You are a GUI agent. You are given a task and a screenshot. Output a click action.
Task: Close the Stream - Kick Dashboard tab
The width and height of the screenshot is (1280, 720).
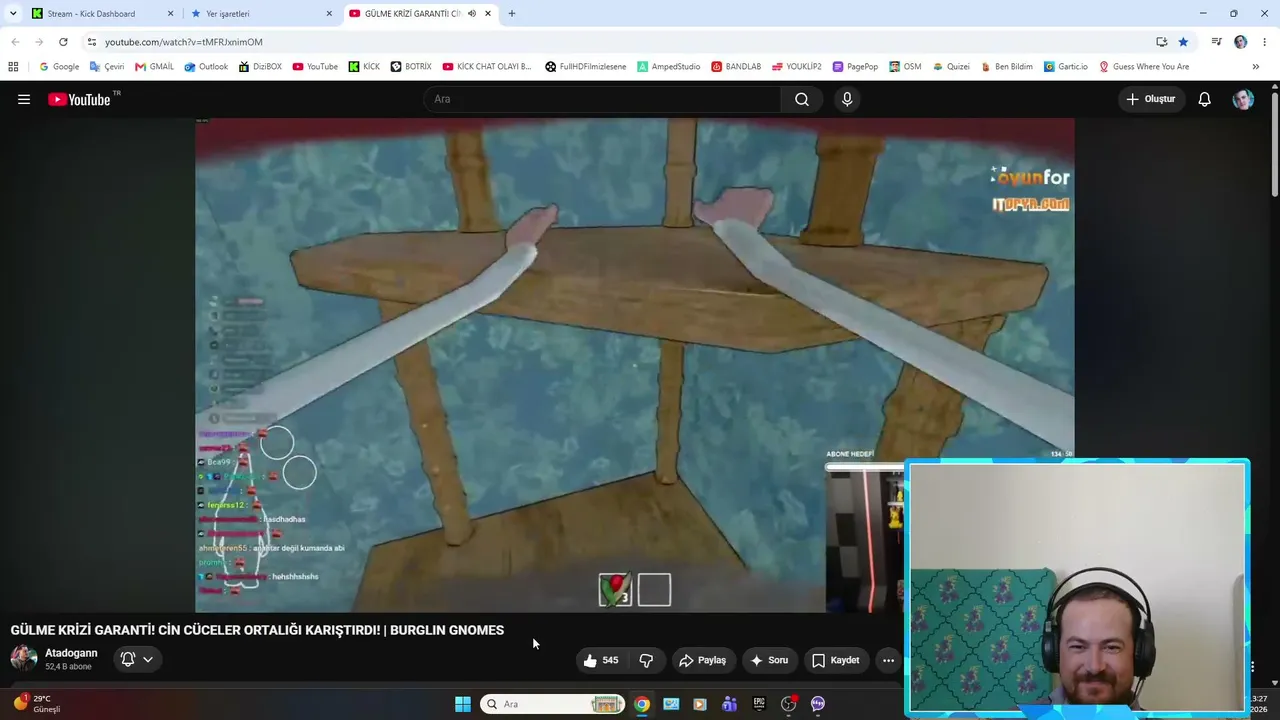[x=170, y=14]
